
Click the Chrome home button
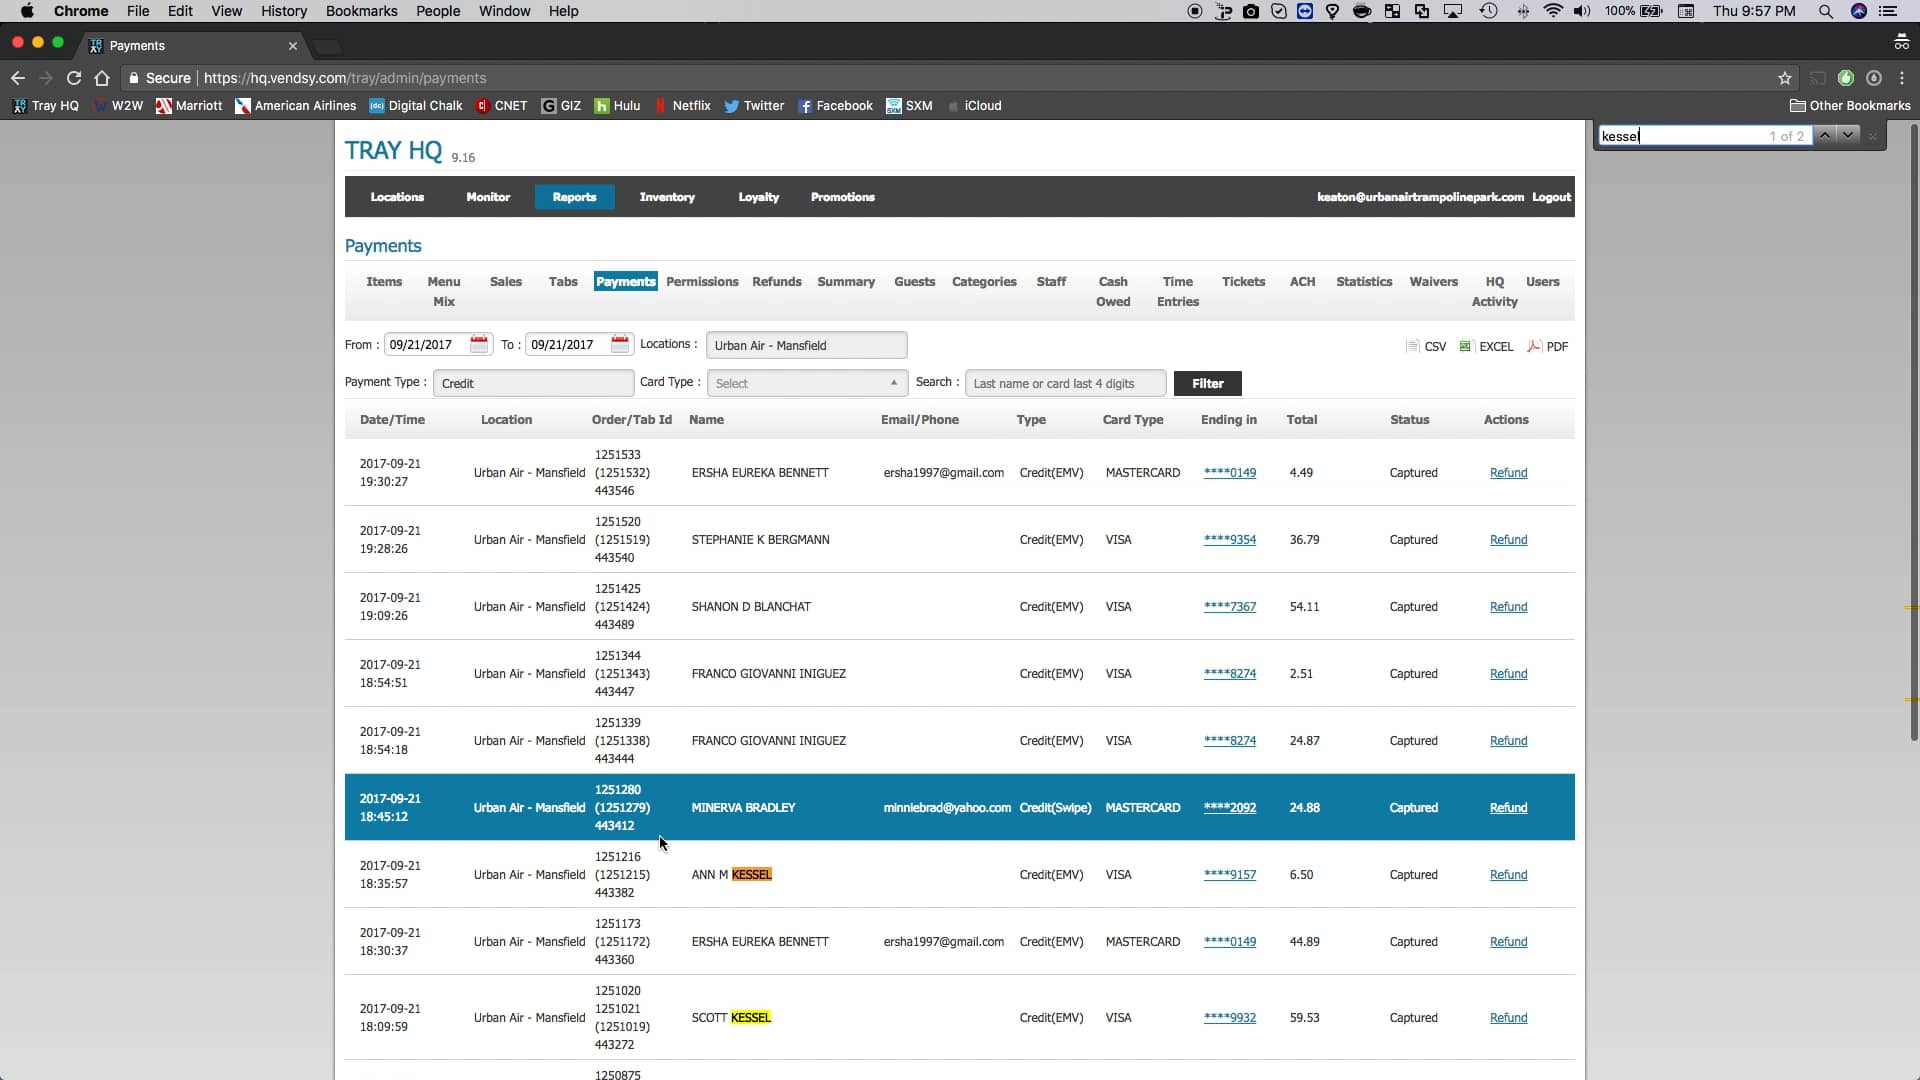click(102, 78)
